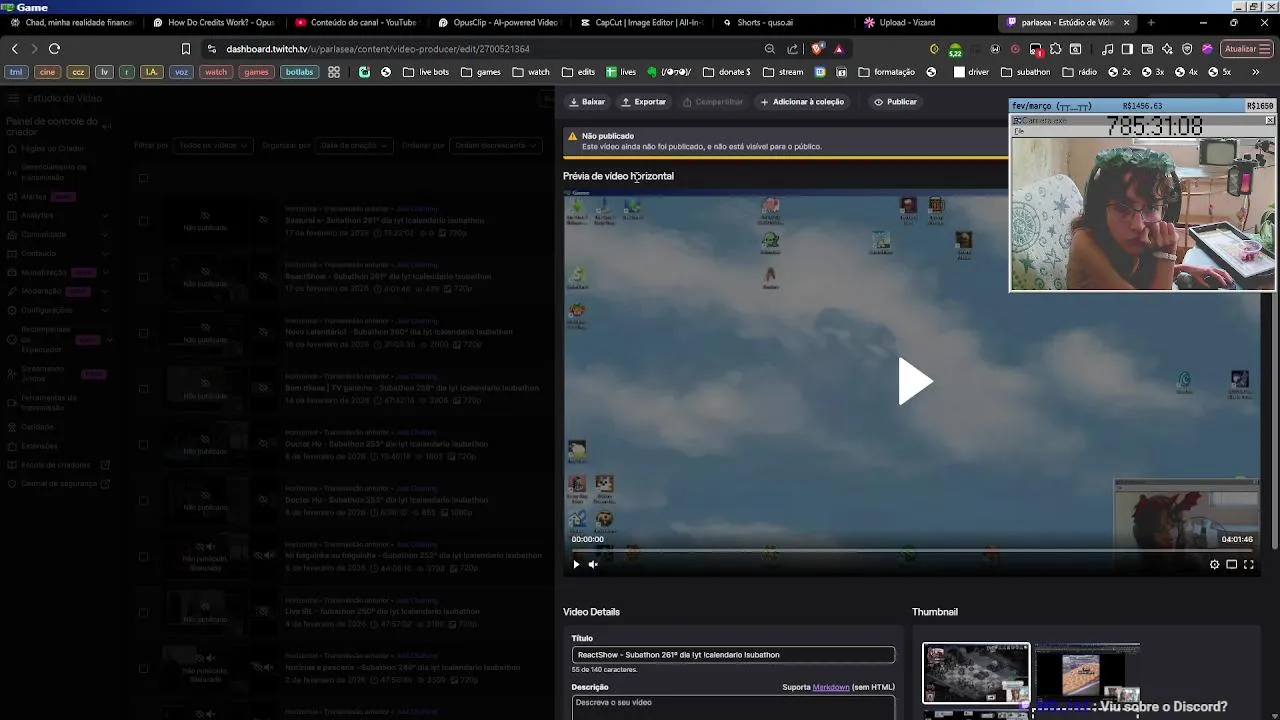Image resolution: width=1280 pixels, height=720 pixels.
Task: Open Data de criação sort dropdown
Action: [353, 145]
